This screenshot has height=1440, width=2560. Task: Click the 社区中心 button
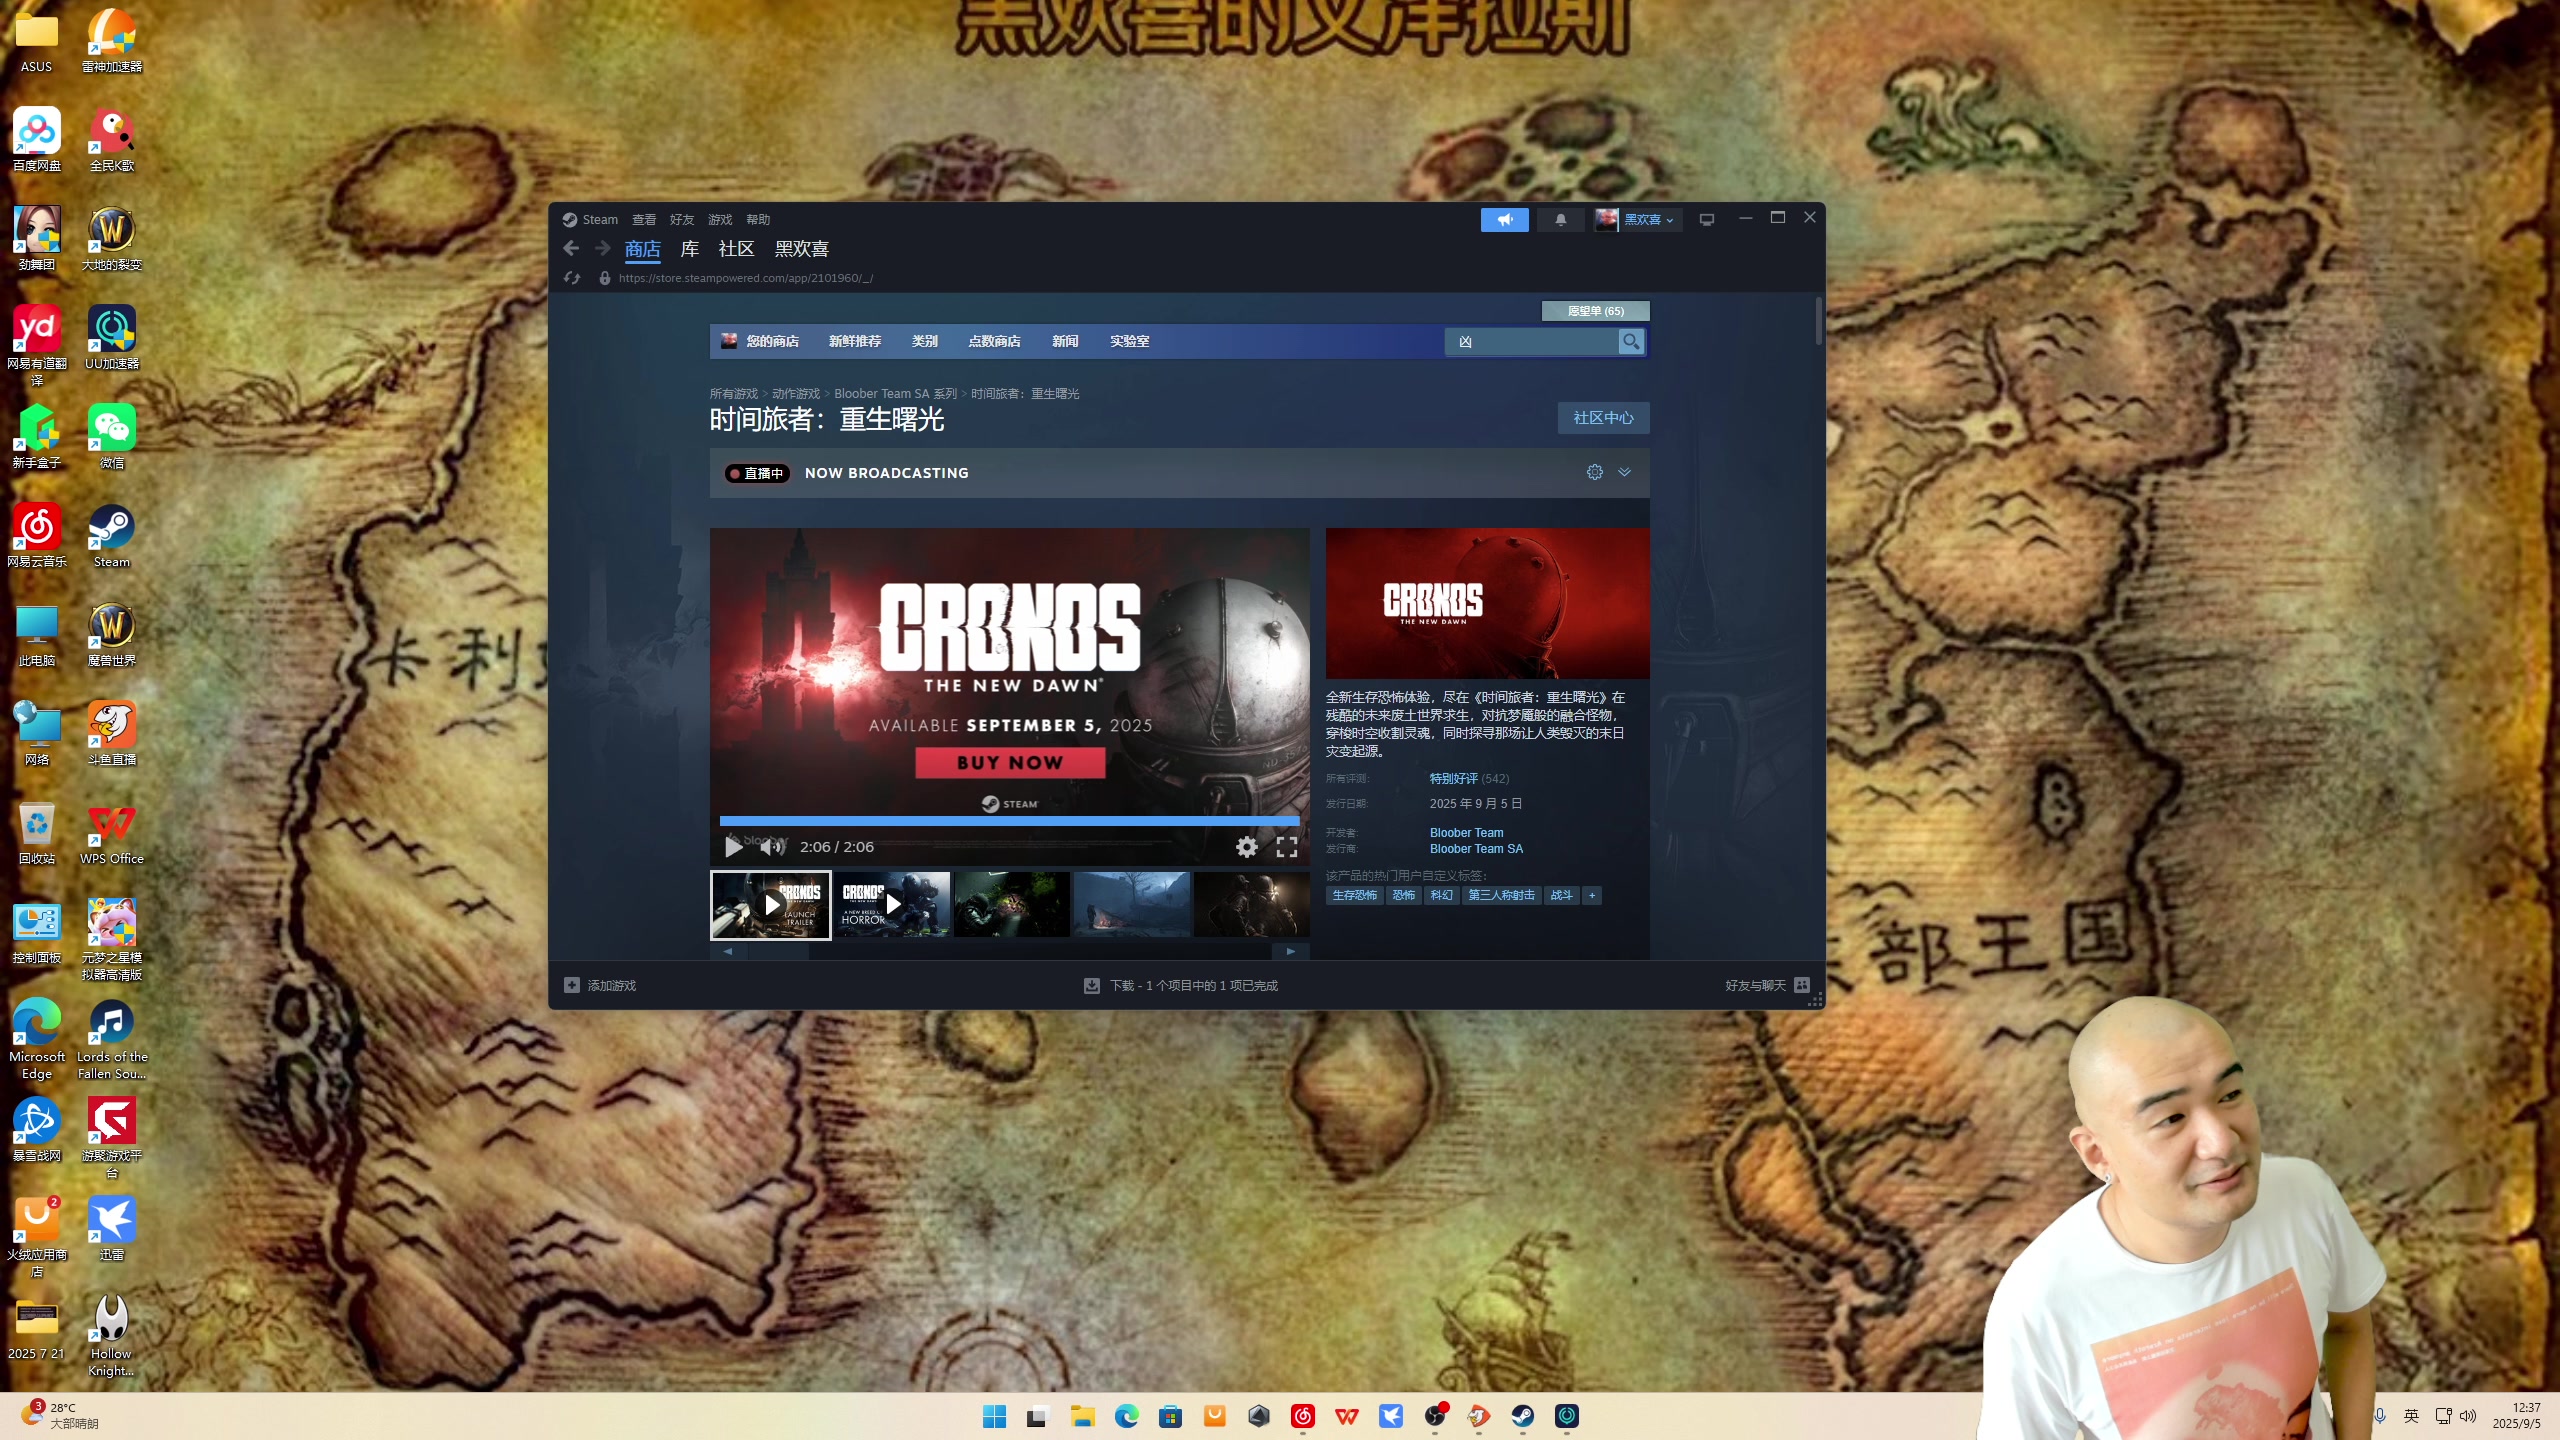coord(1603,418)
